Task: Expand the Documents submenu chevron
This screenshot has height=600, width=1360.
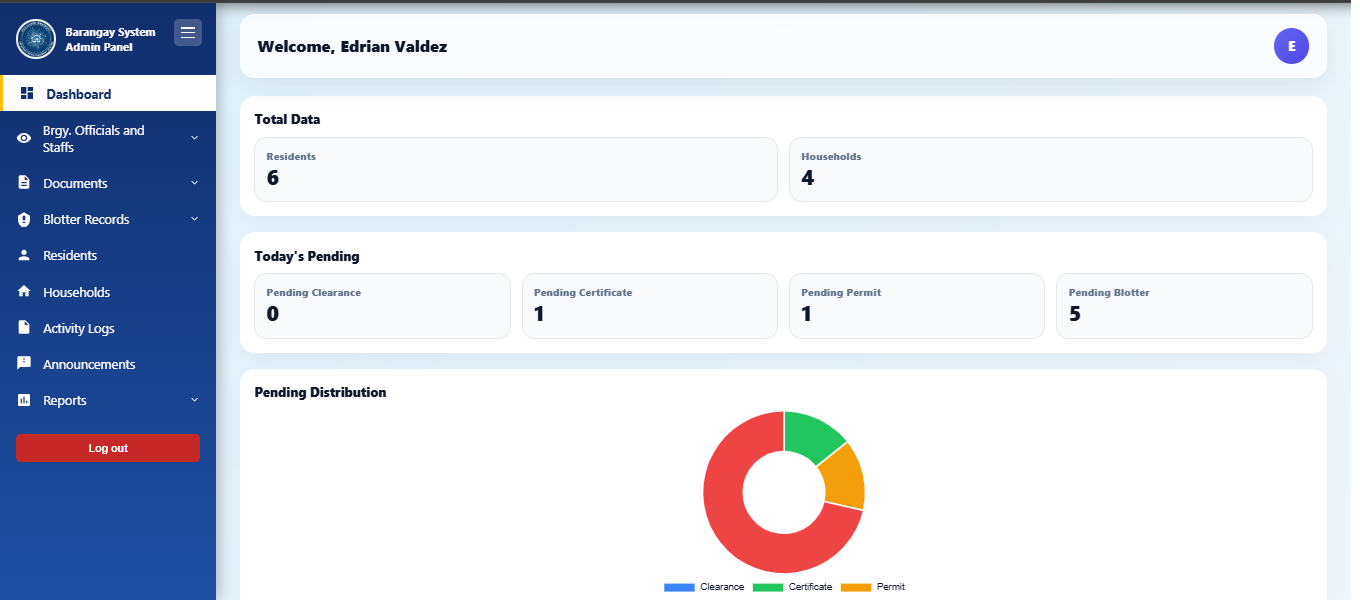Action: (194, 183)
